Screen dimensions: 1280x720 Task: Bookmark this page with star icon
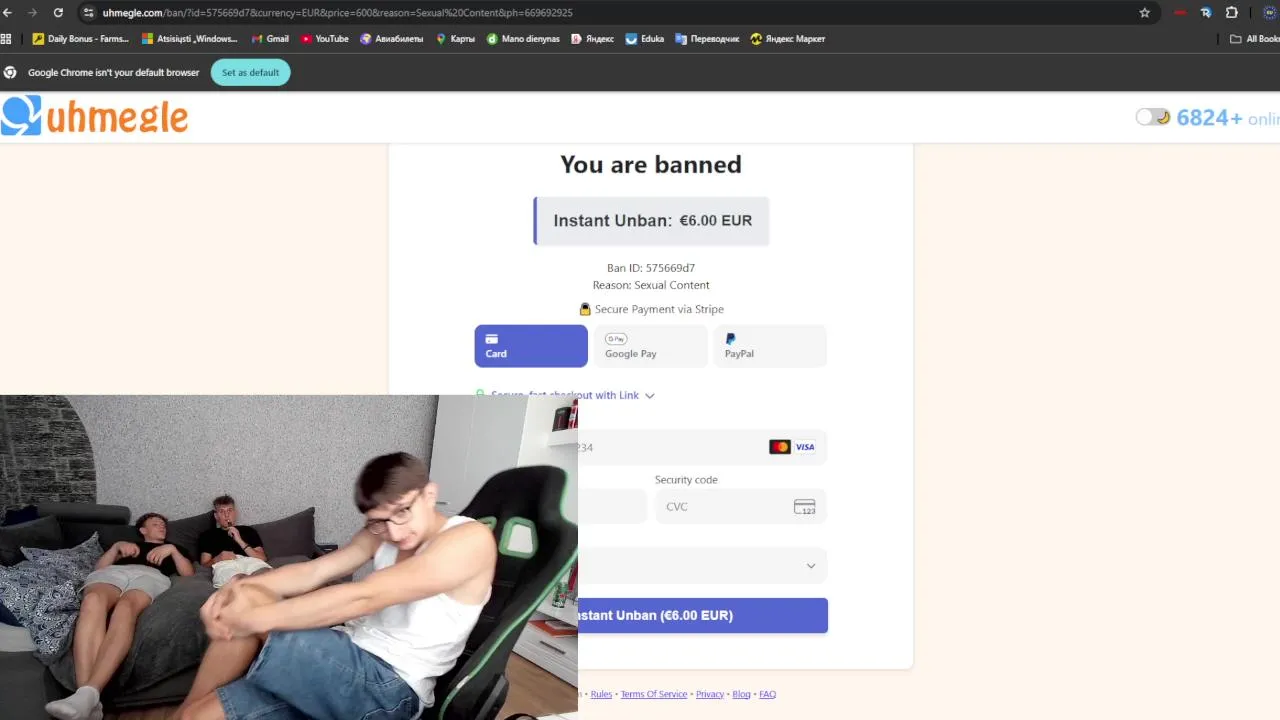point(1145,13)
